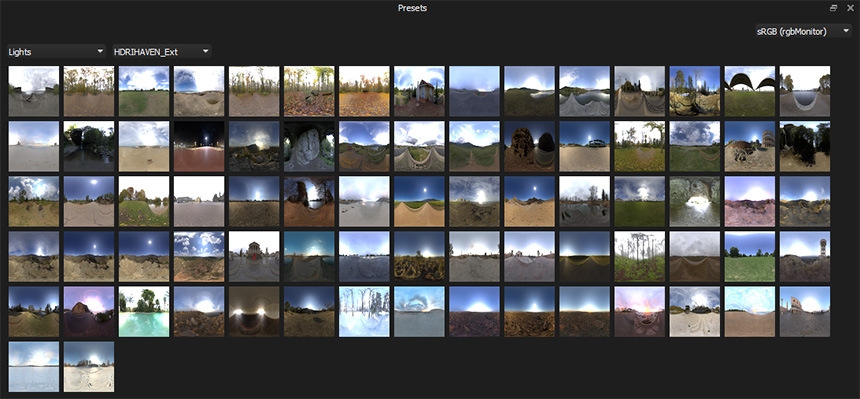Choose the orange autumn leaves ground HDRI
The height and width of the screenshot is (399, 860).
coord(364,91)
